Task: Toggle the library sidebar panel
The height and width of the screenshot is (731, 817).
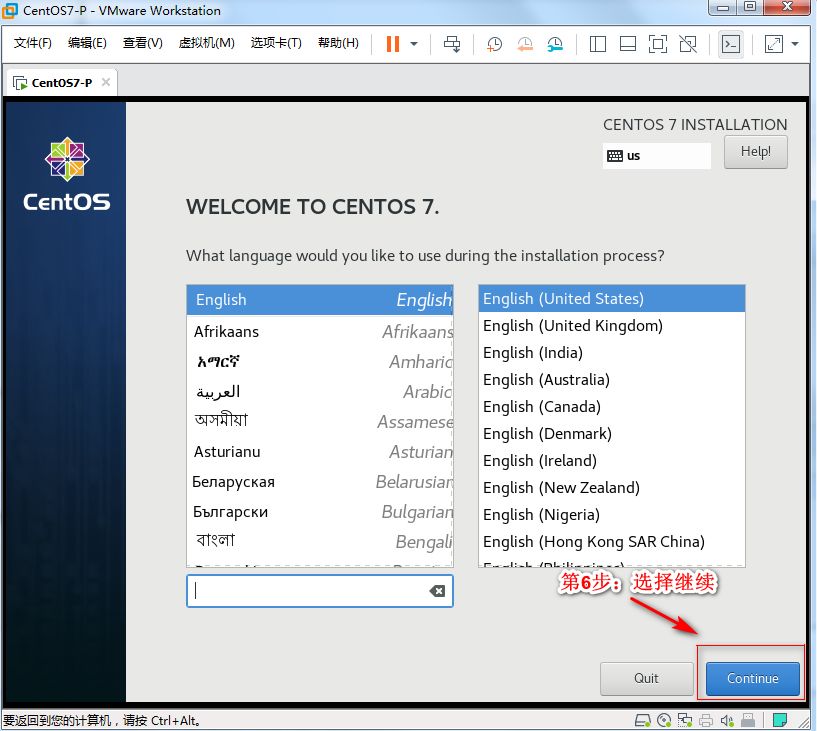Action: [597, 44]
